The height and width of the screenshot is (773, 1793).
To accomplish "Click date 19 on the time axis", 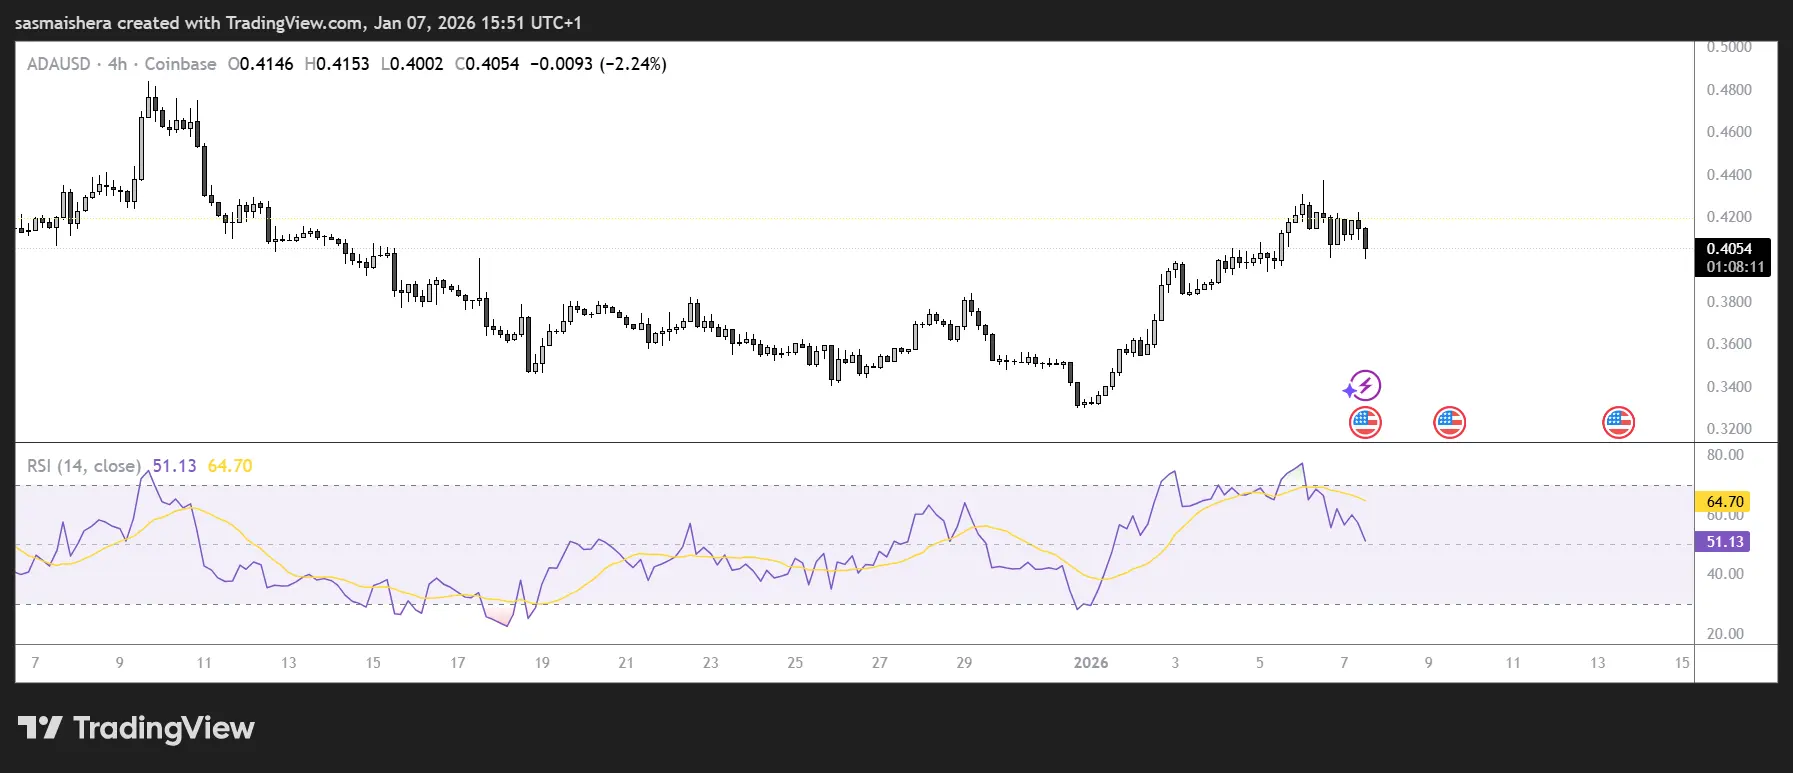I will coord(542,663).
